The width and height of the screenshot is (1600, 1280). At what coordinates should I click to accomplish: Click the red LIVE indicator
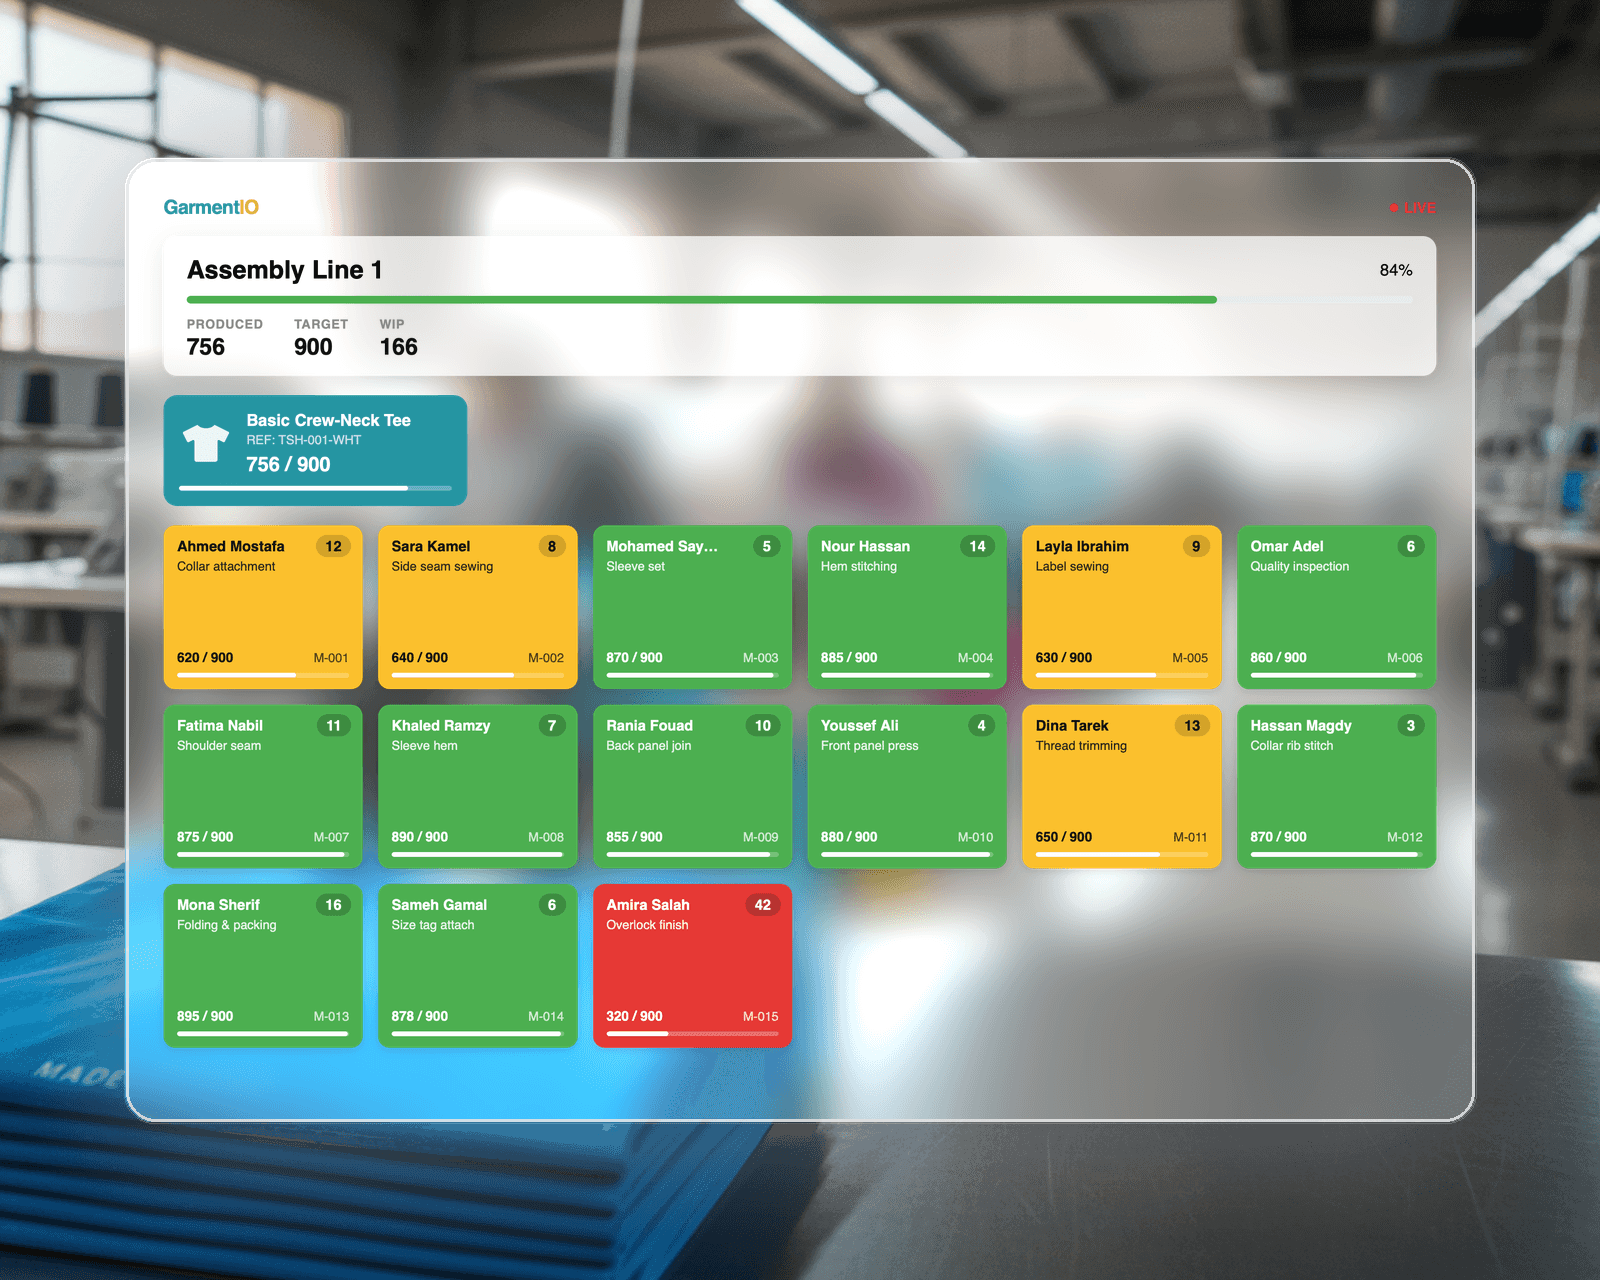click(x=1413, y=208)
